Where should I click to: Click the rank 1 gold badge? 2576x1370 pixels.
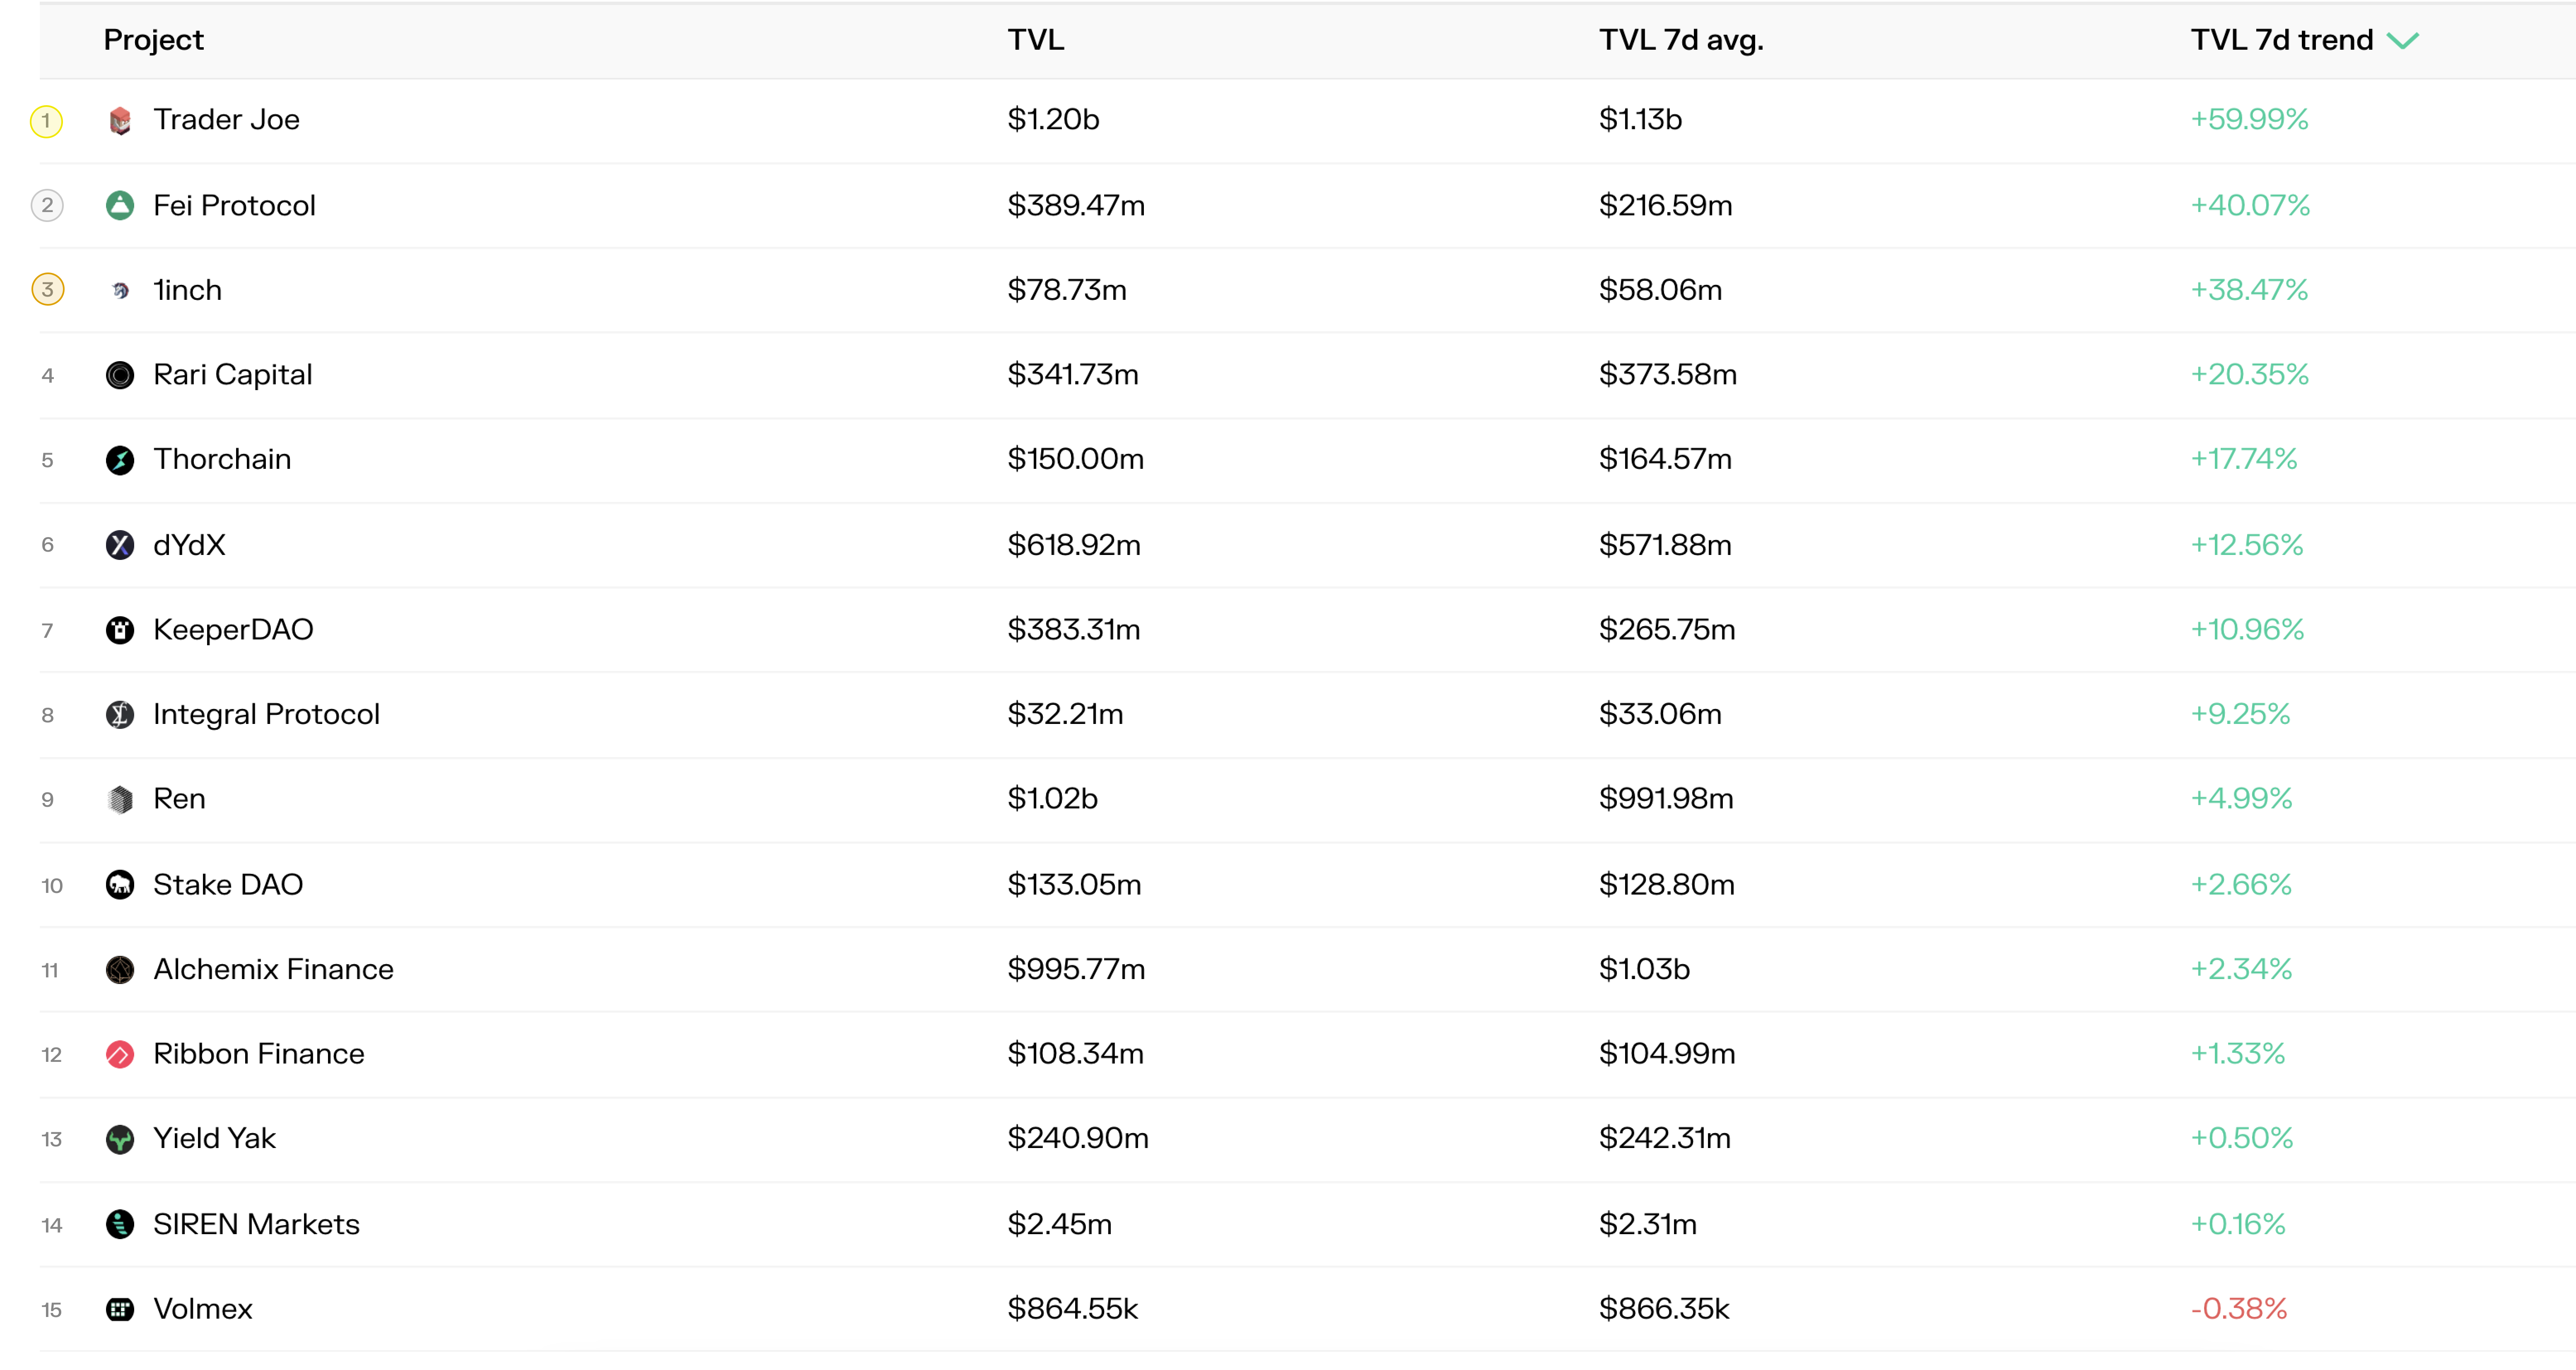click(x=46, y=121)
